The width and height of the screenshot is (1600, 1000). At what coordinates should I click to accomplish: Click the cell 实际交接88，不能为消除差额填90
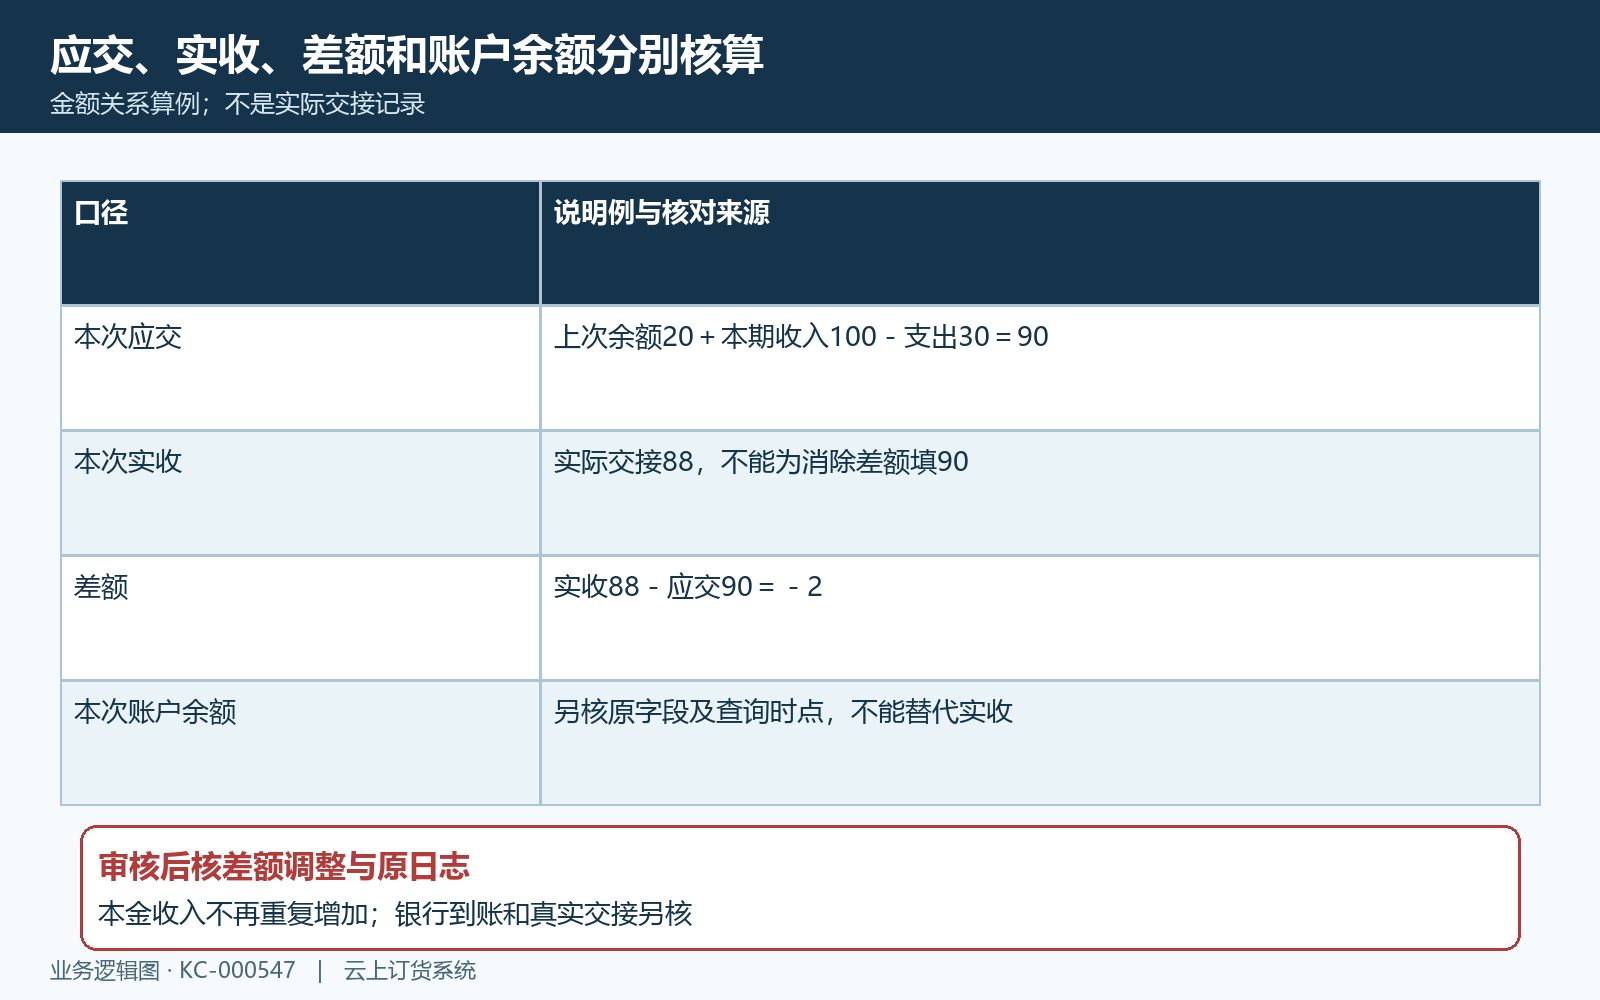click(x=761, y=462)
